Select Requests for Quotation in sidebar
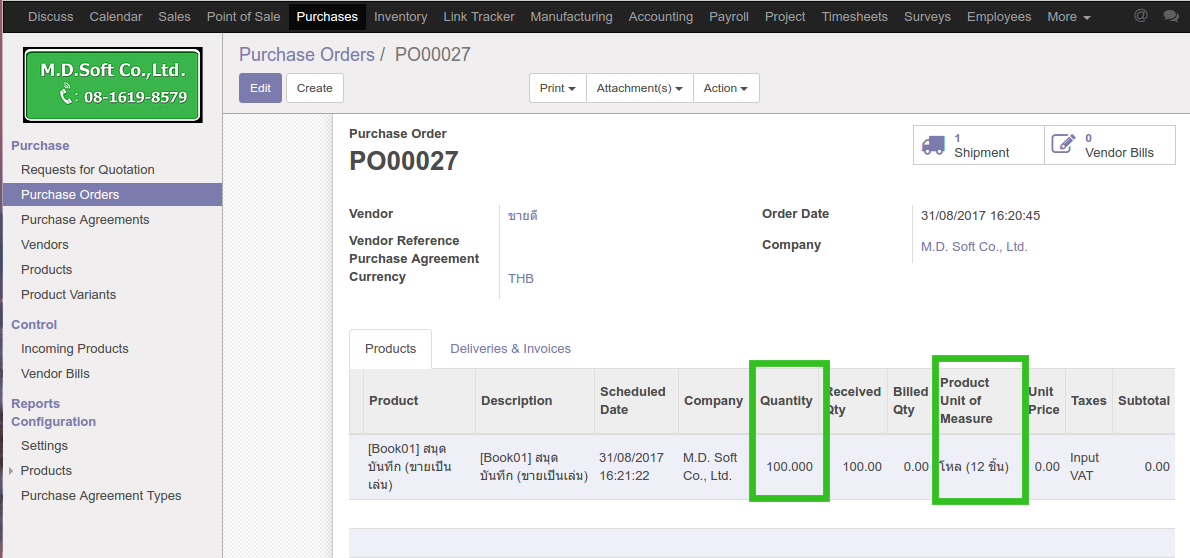 click(88, 170)
